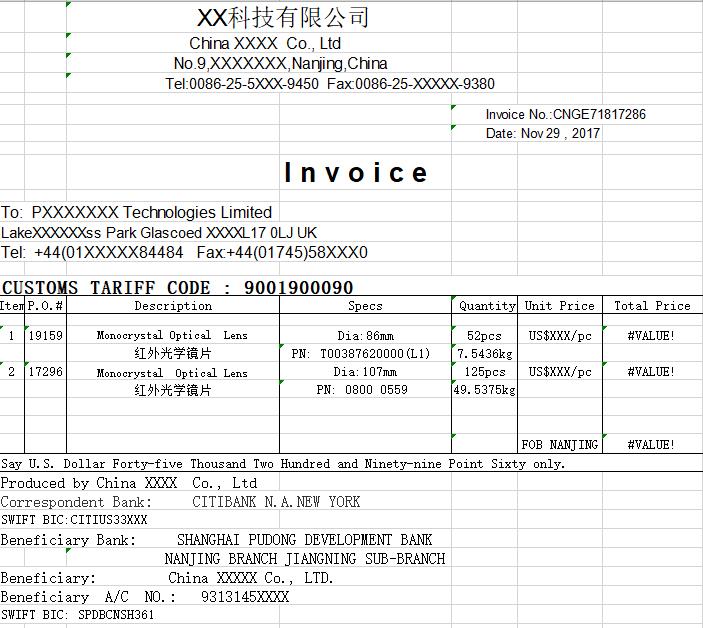Select the 'Description' column header
The height and width of the screenshot is (628, 703).
[x=173, y=306]
